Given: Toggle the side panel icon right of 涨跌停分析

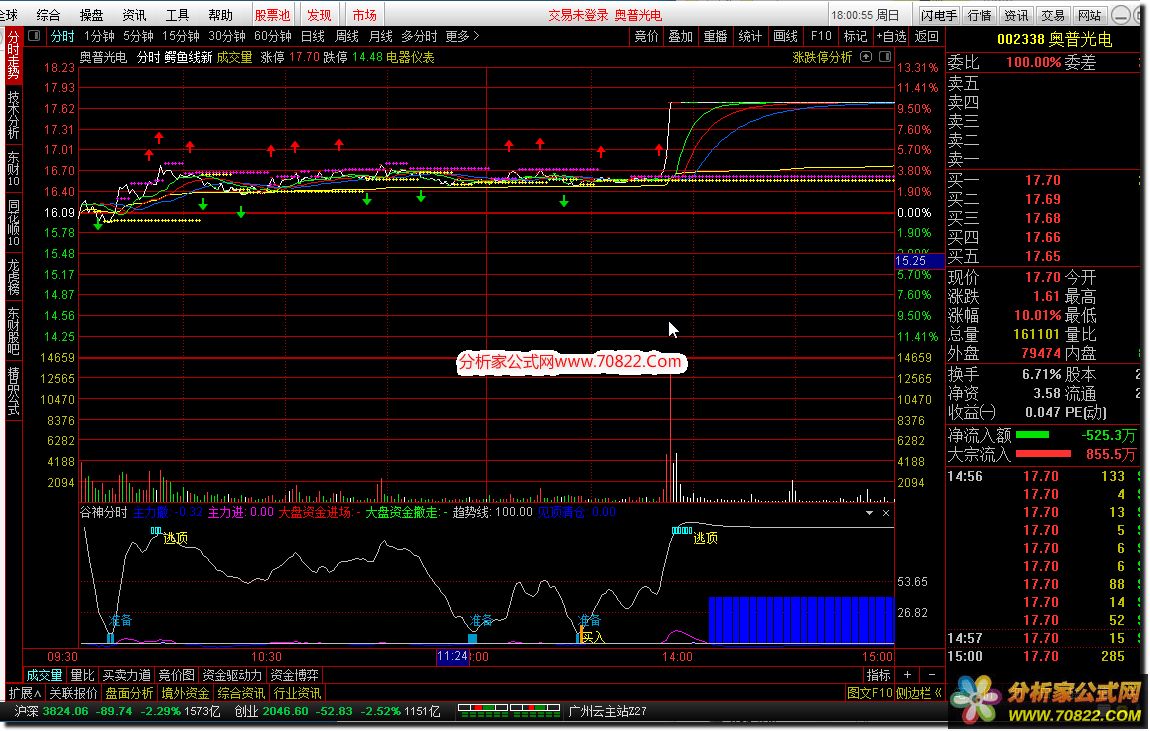Looking at the screenshot, I should point(885,56).
